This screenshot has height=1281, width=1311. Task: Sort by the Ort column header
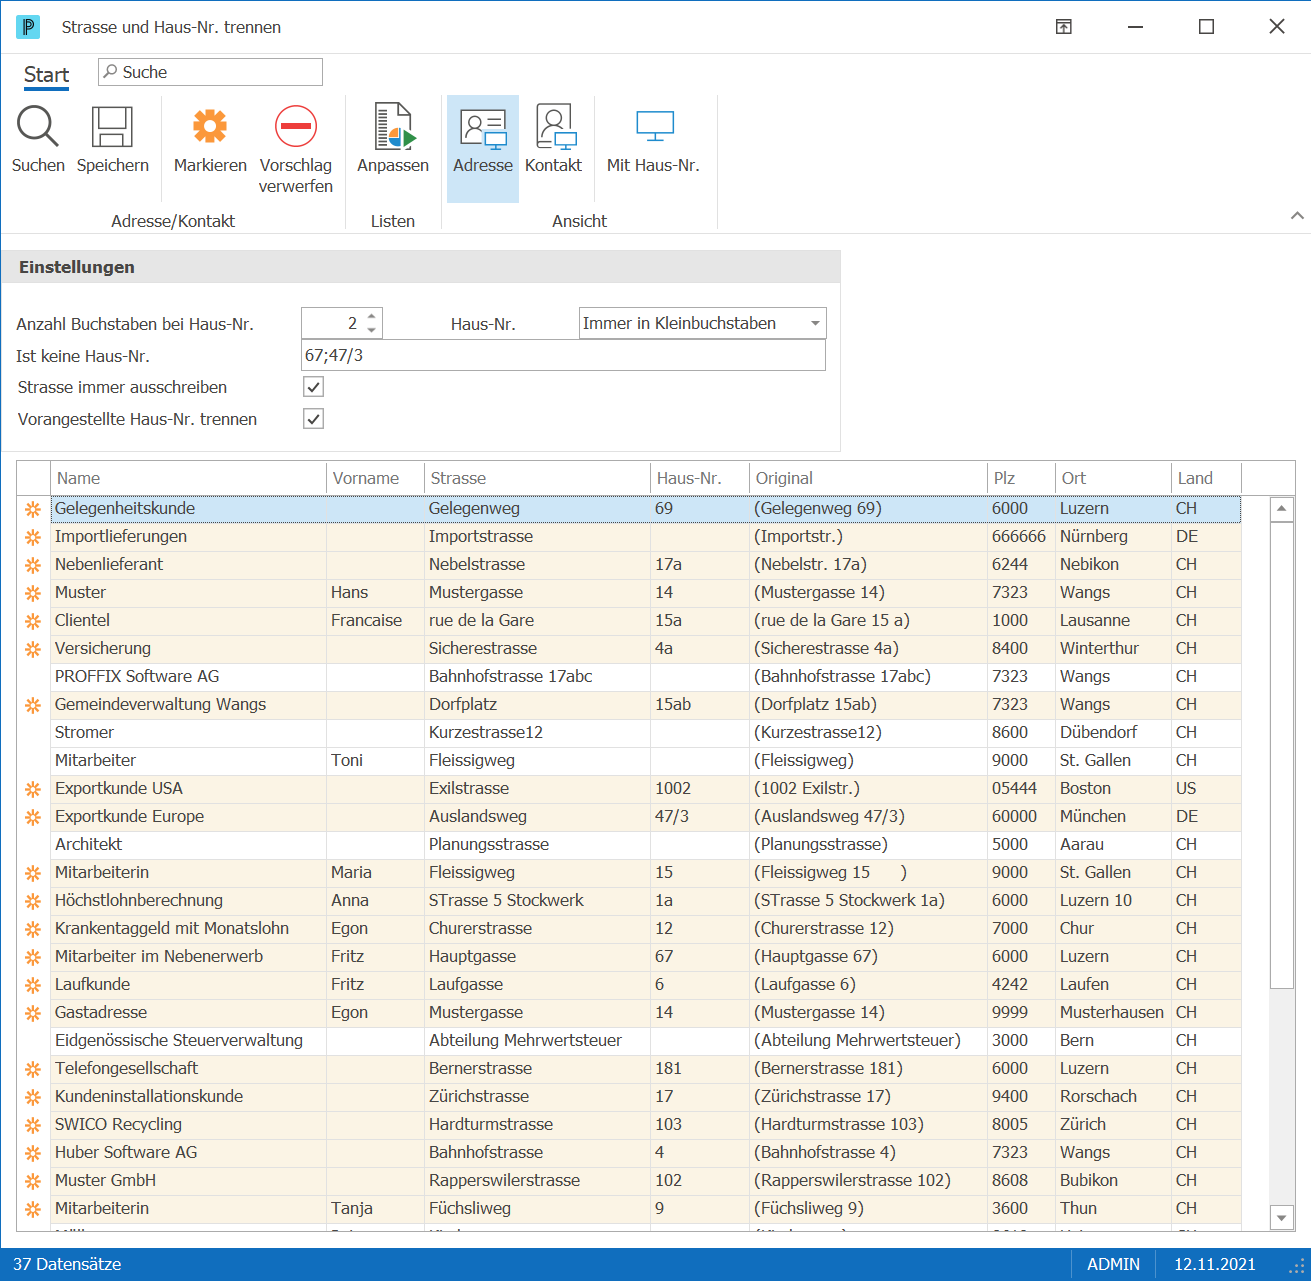coord(1112,478)
